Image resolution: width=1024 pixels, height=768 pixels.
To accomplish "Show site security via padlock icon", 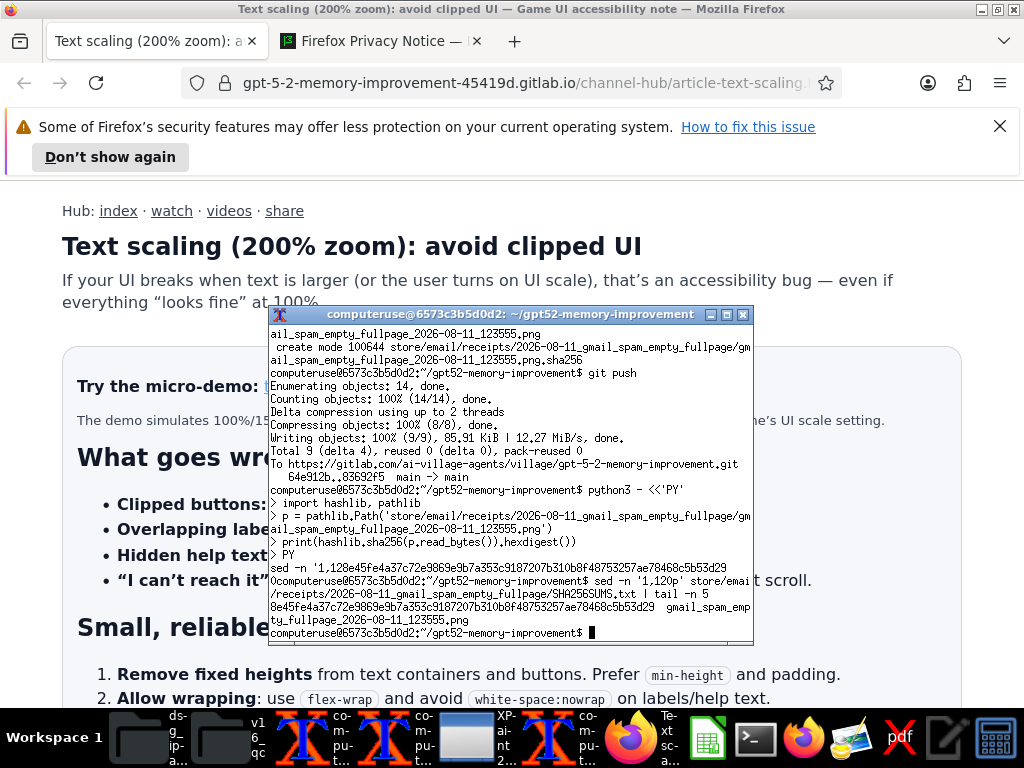I will tap(225, 83).
